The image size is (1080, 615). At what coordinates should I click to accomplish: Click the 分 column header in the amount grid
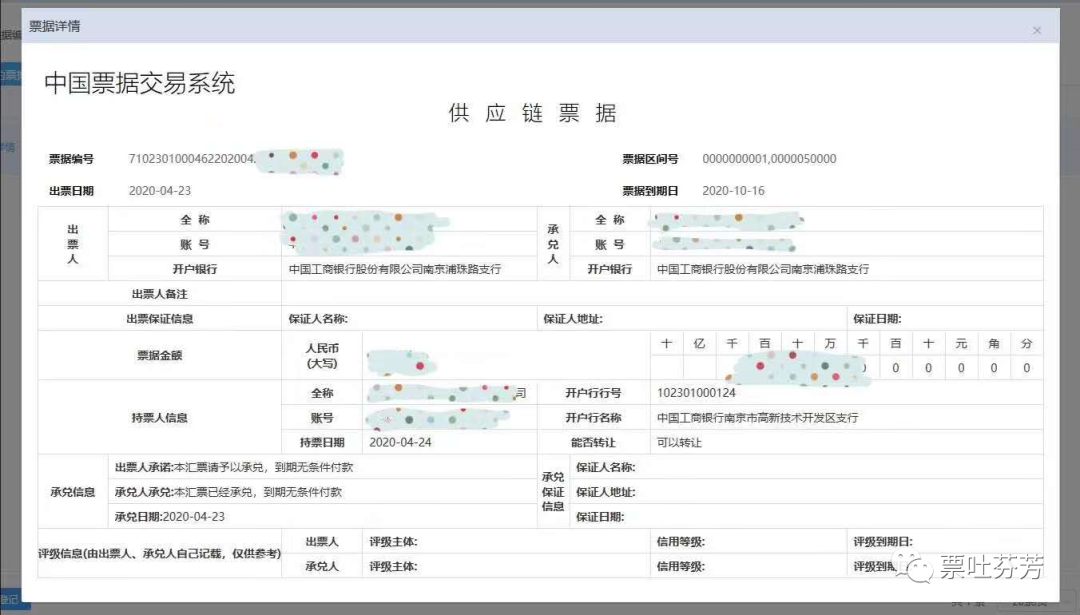[x=1026, y=344]
